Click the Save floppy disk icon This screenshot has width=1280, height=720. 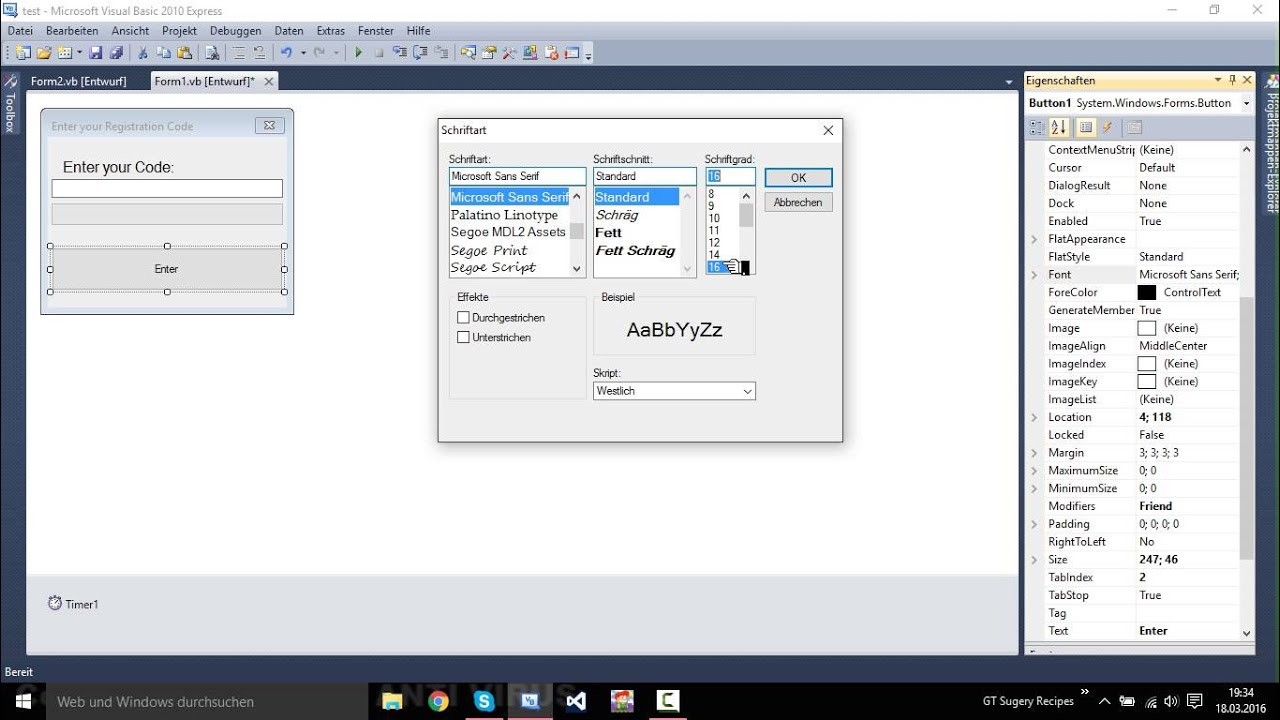point(96,52)
